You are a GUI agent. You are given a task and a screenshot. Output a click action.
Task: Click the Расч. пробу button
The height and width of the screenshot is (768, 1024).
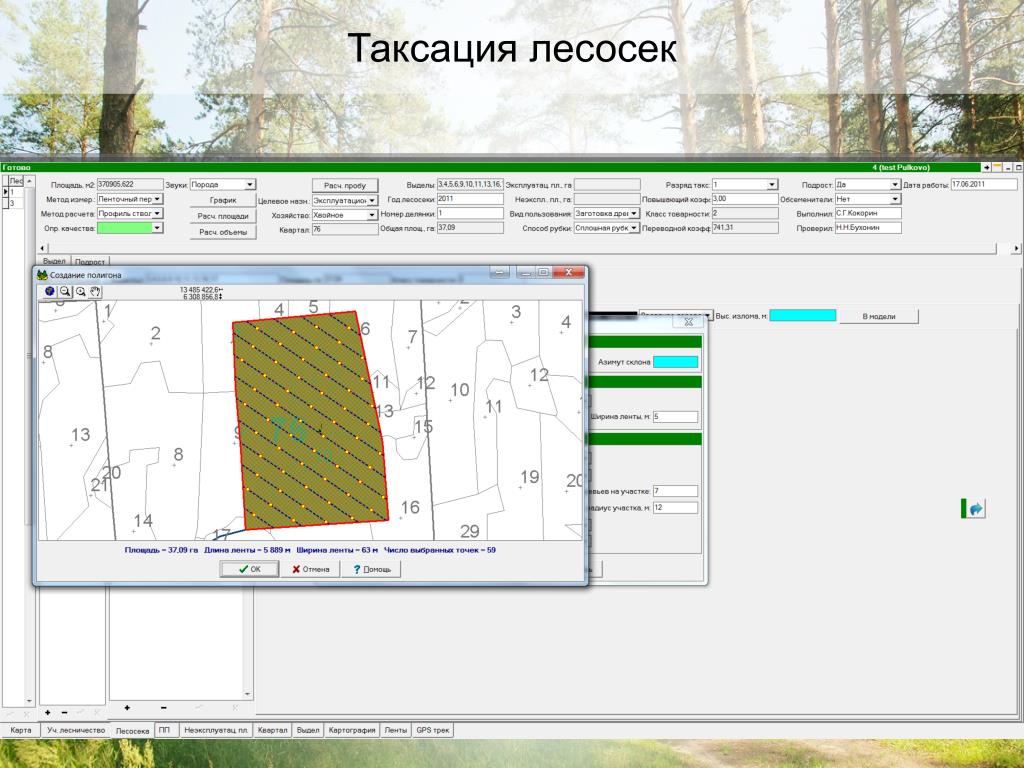point(344,185)
